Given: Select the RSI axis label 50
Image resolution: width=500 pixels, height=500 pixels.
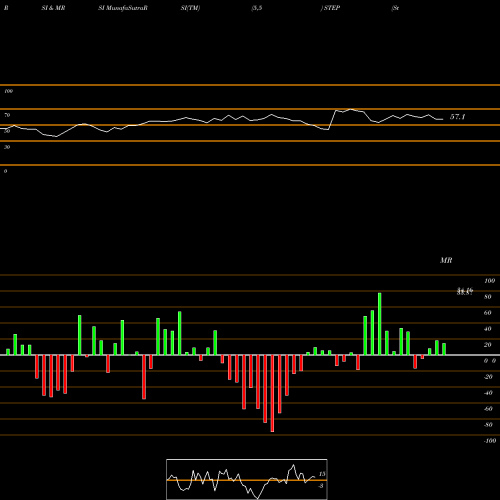Looking at the screenshot, I should tap(7, 131).
